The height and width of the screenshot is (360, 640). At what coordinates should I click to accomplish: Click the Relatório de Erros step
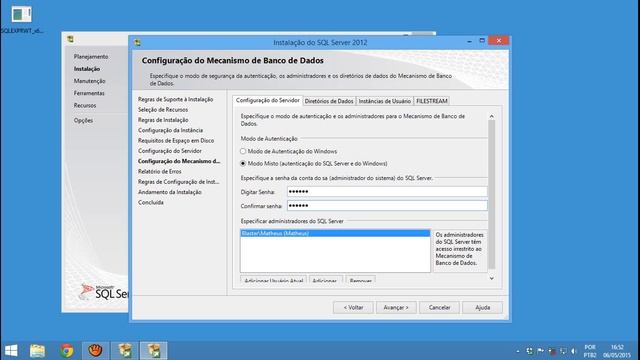160,171
